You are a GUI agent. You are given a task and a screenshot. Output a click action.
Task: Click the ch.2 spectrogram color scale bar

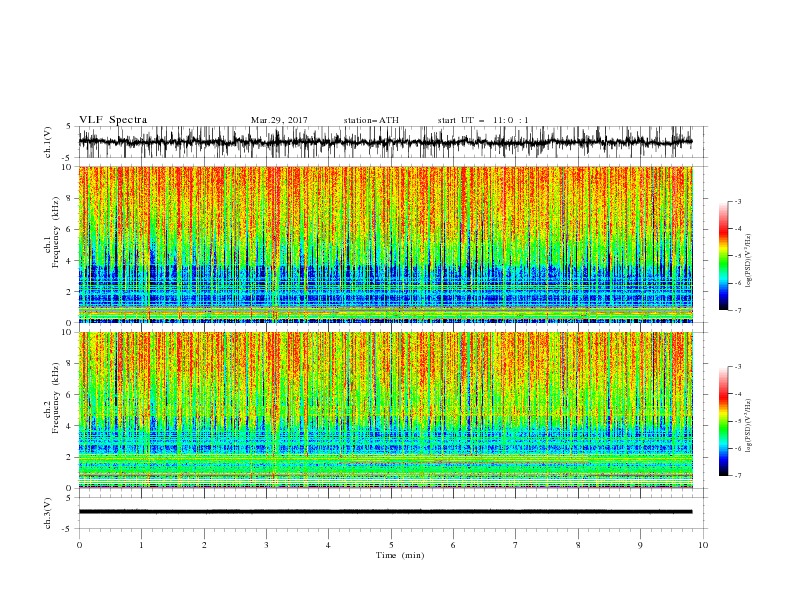click(x=723, y=421)
